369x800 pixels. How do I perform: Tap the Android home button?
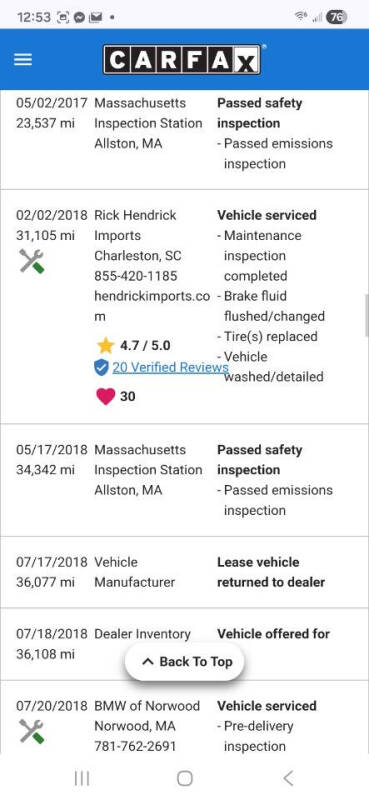(x=185, y=778)
